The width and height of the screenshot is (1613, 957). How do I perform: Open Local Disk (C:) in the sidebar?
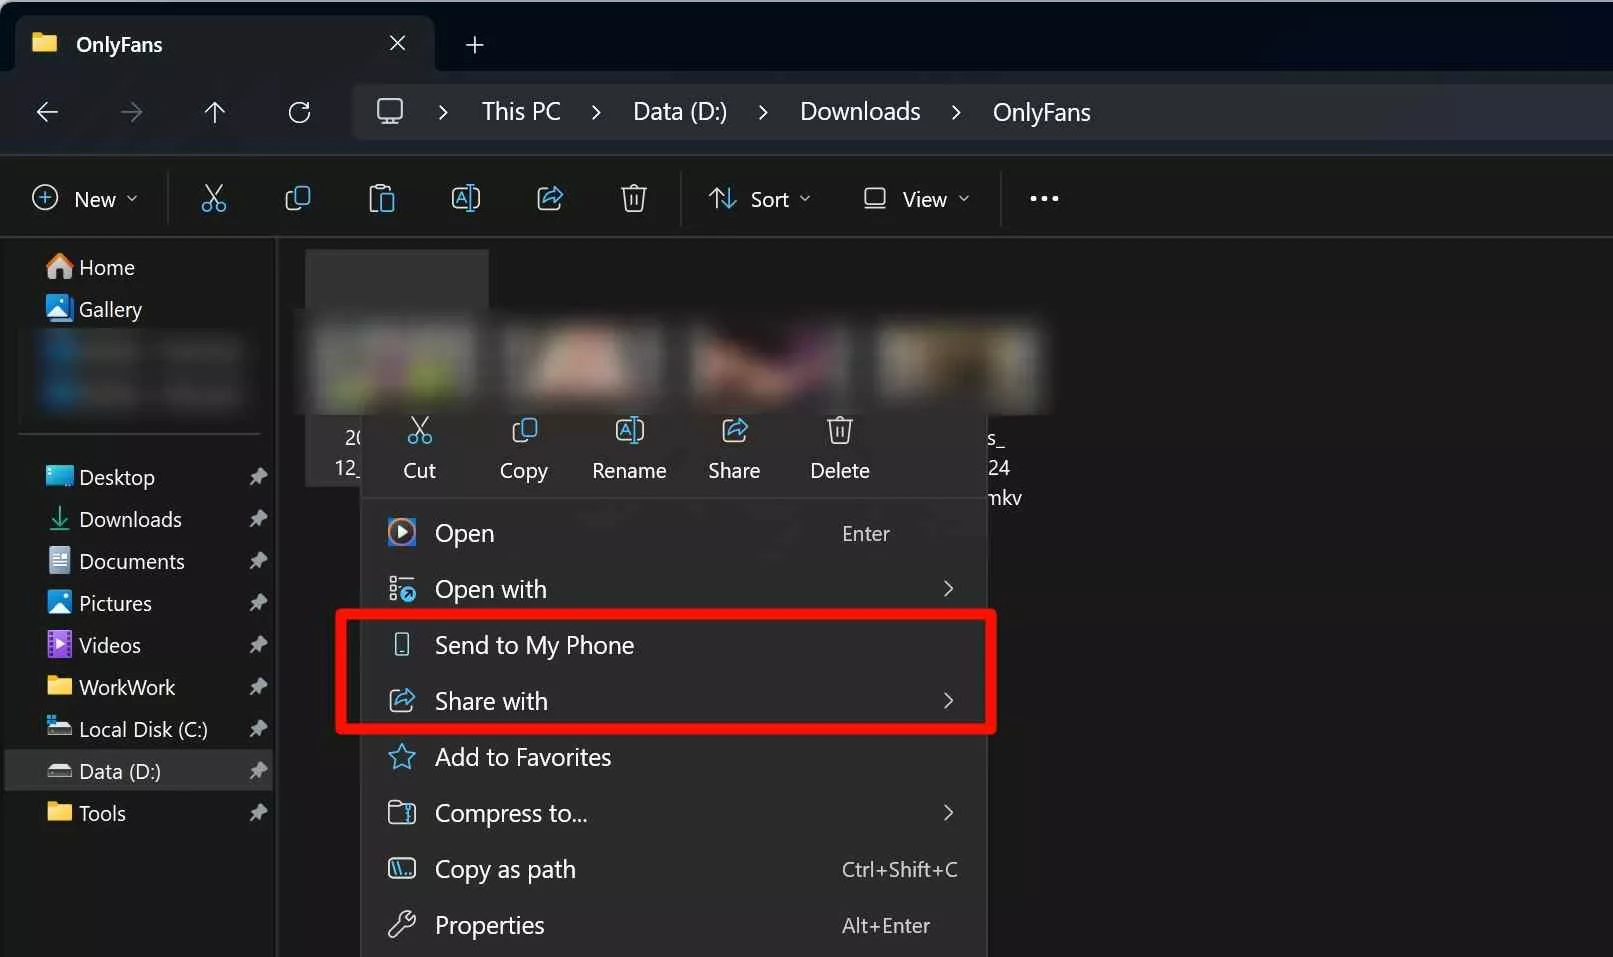tap(142, 729)
